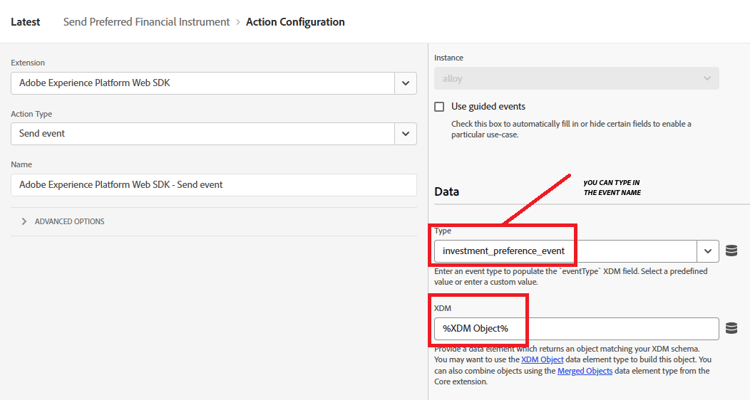Open the Action Type dropdown arrow

click(405, 133)
